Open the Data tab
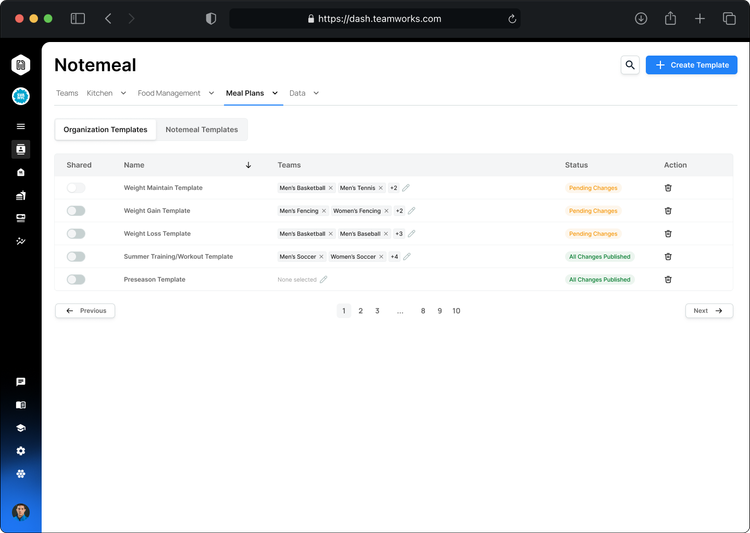This screenshot has height=533, width=750. click(x=297, y=93)
